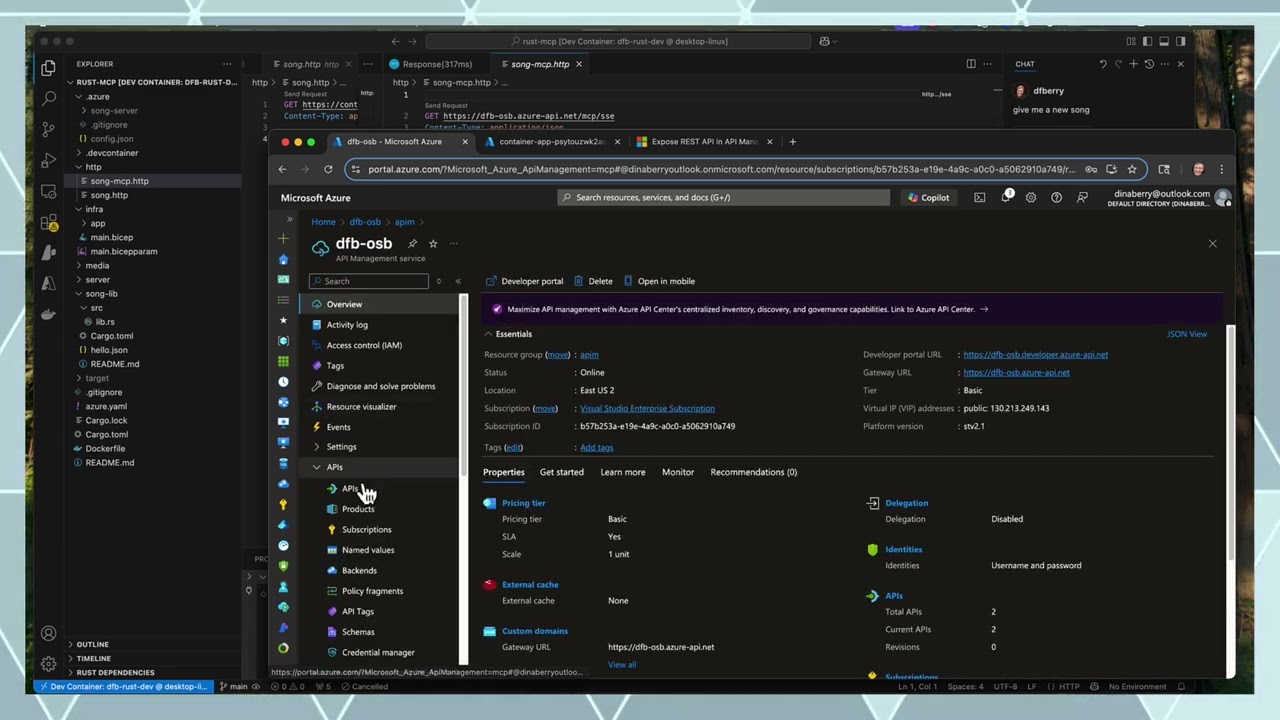Image resolution: width=1280 pixels, height=720 pixels.
Task: Open Remote Explorer in VS Code activity bar
Action: click(48, 192)
